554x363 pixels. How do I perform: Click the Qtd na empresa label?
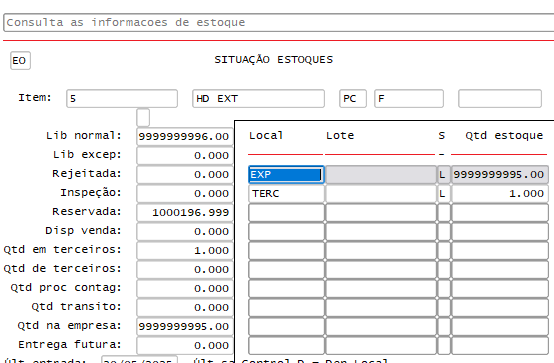coord(70,326)
